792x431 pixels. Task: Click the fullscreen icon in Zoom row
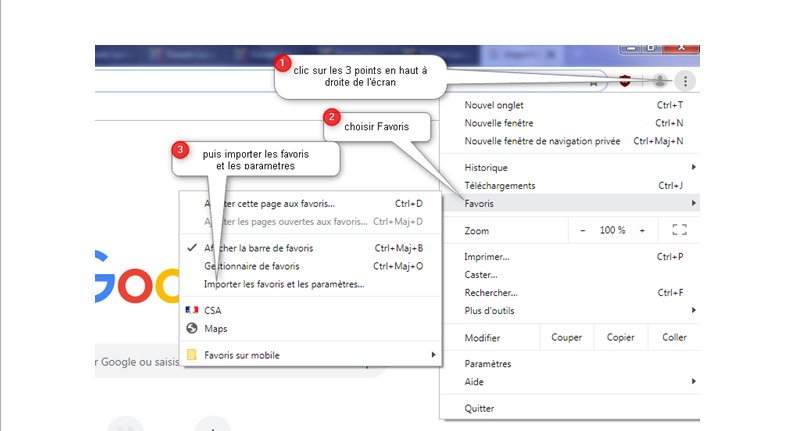pyautogui.click(x=680, y=230)
